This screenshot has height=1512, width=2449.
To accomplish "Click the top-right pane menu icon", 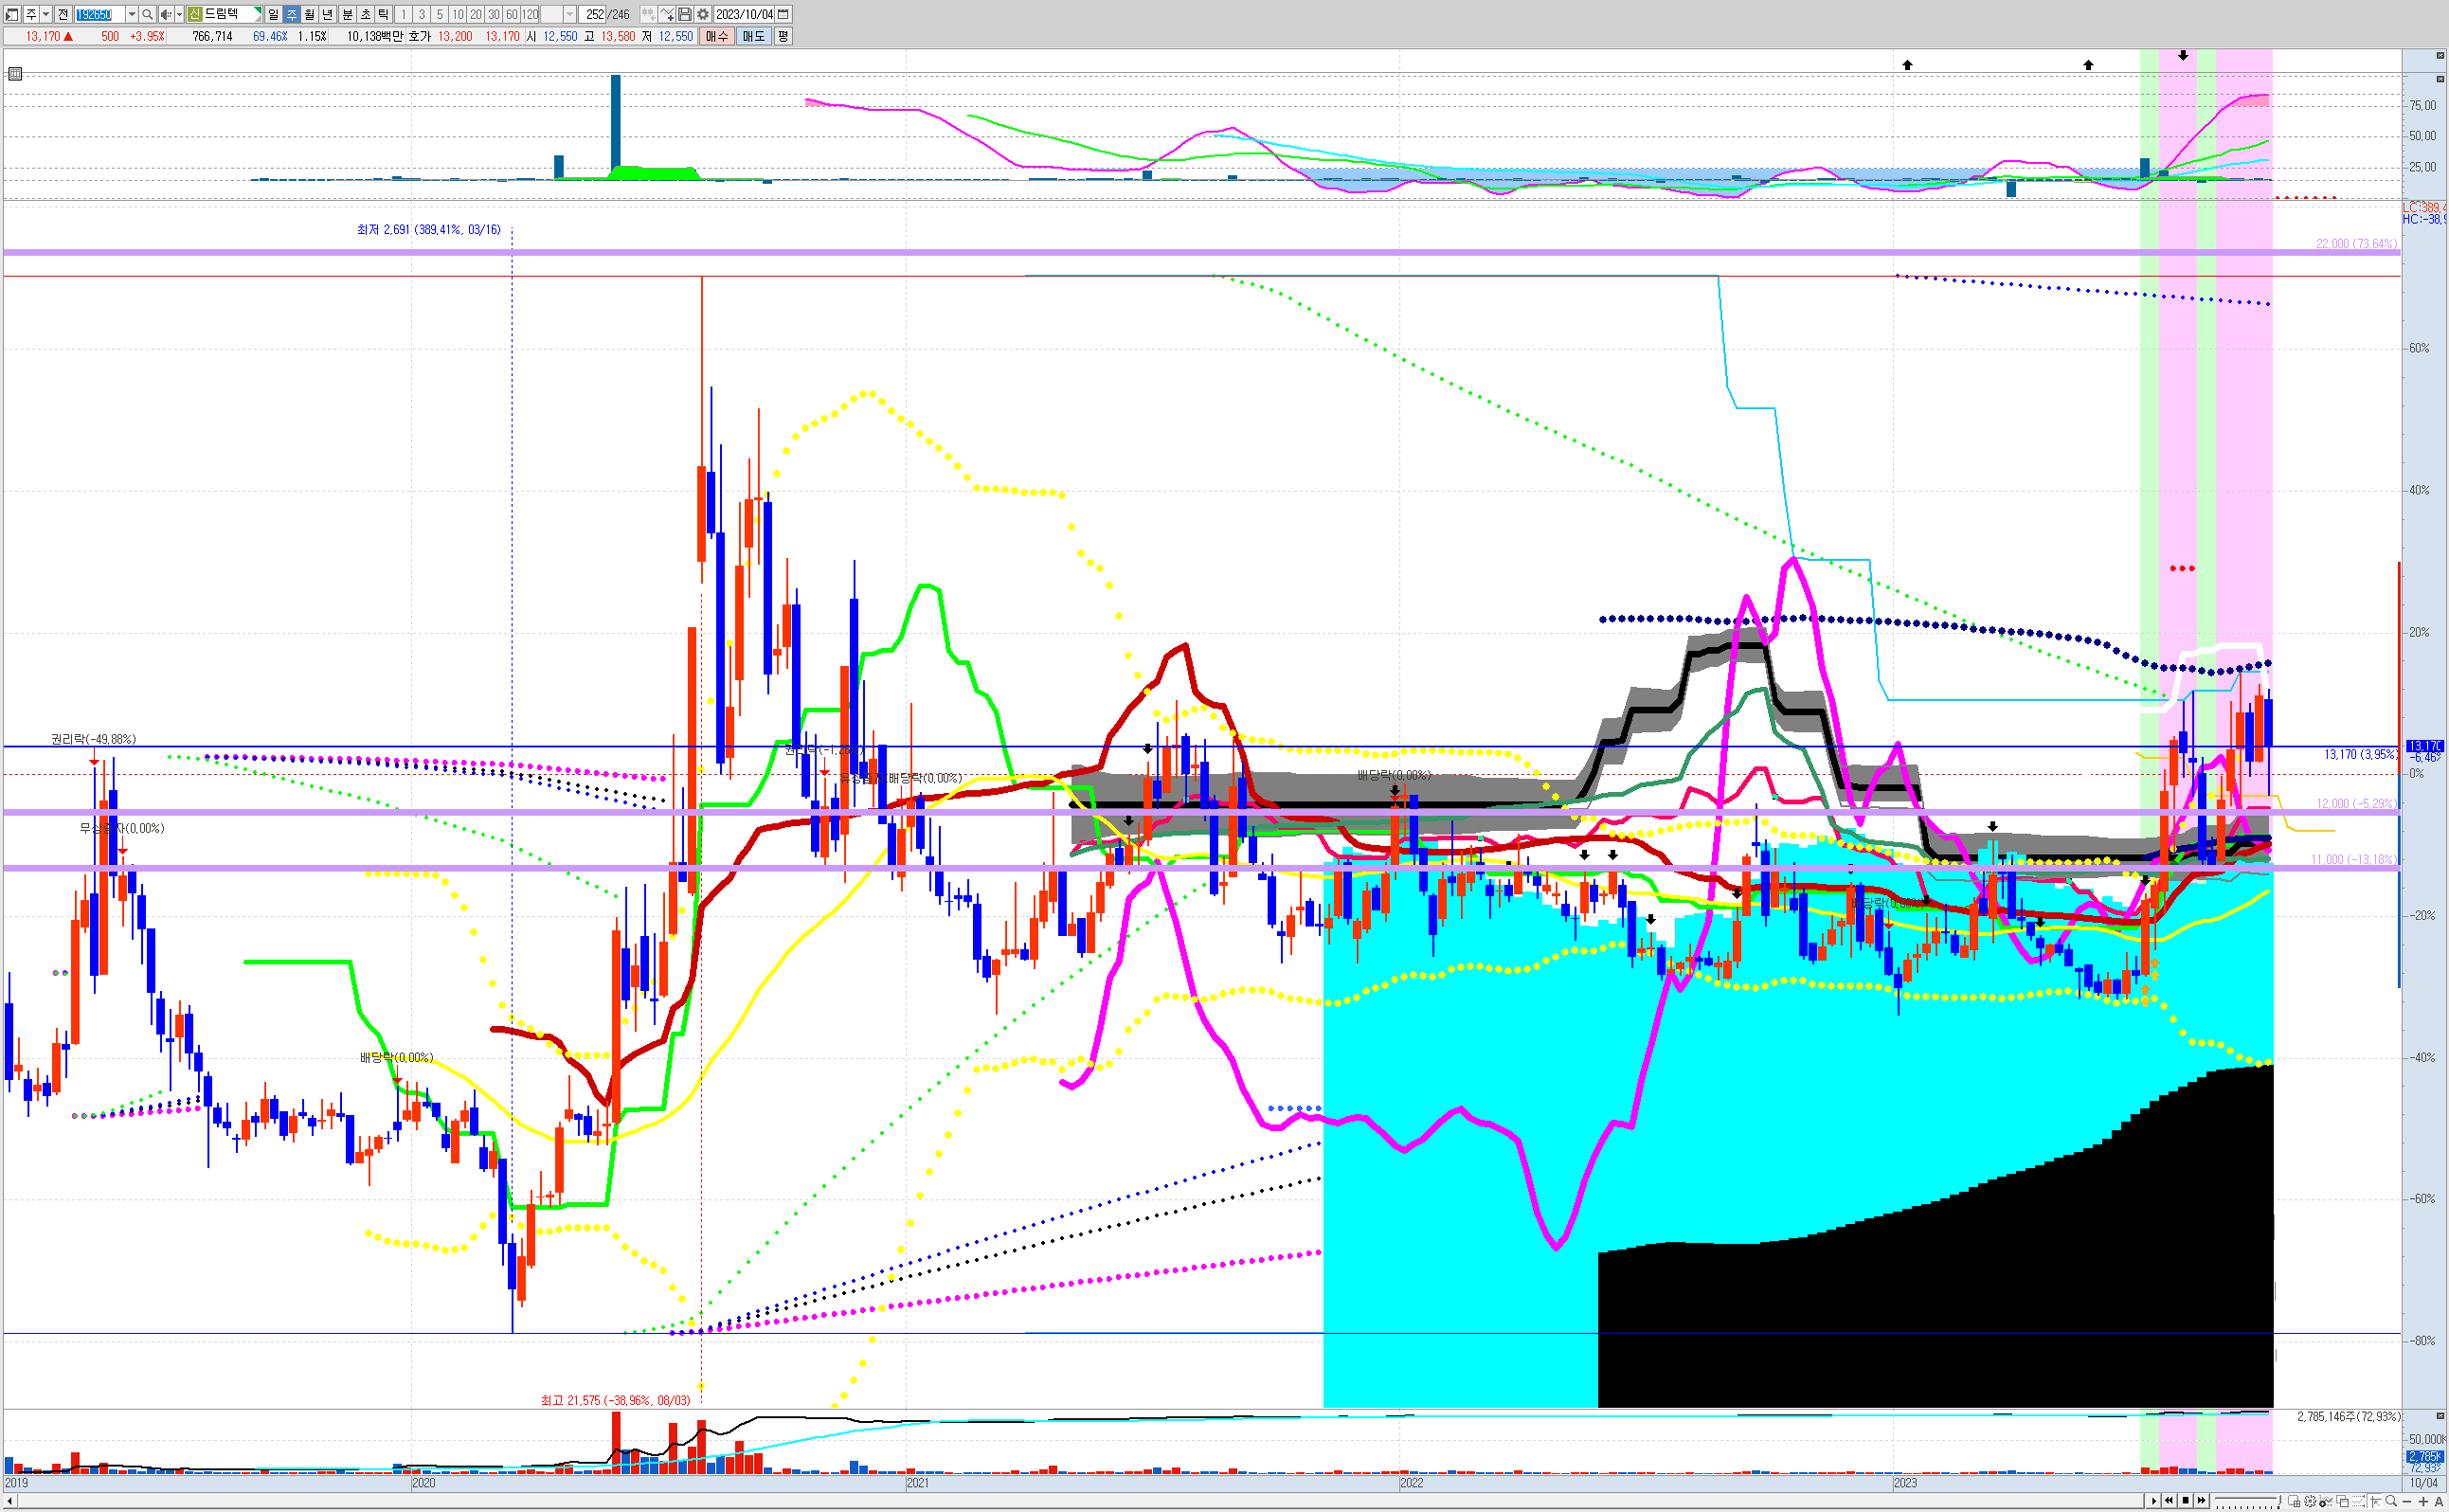I will (x=2440, y=56).
